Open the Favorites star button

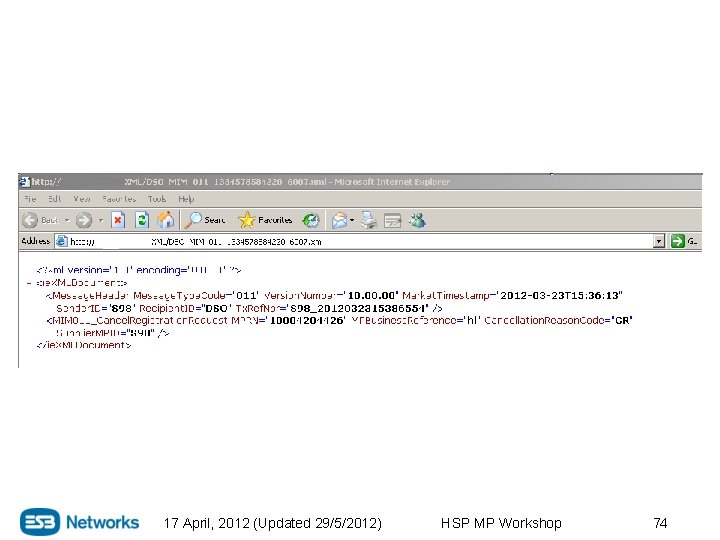[x=265, y=220]
